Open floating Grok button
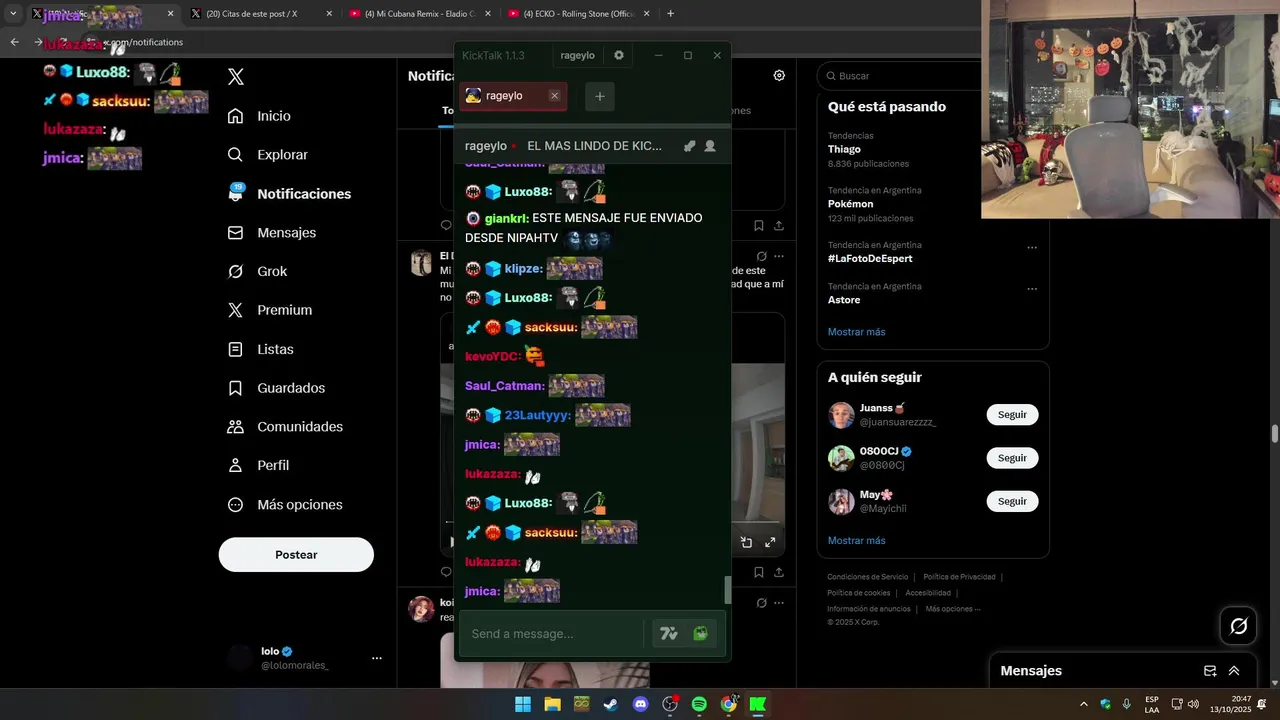 1238,626
